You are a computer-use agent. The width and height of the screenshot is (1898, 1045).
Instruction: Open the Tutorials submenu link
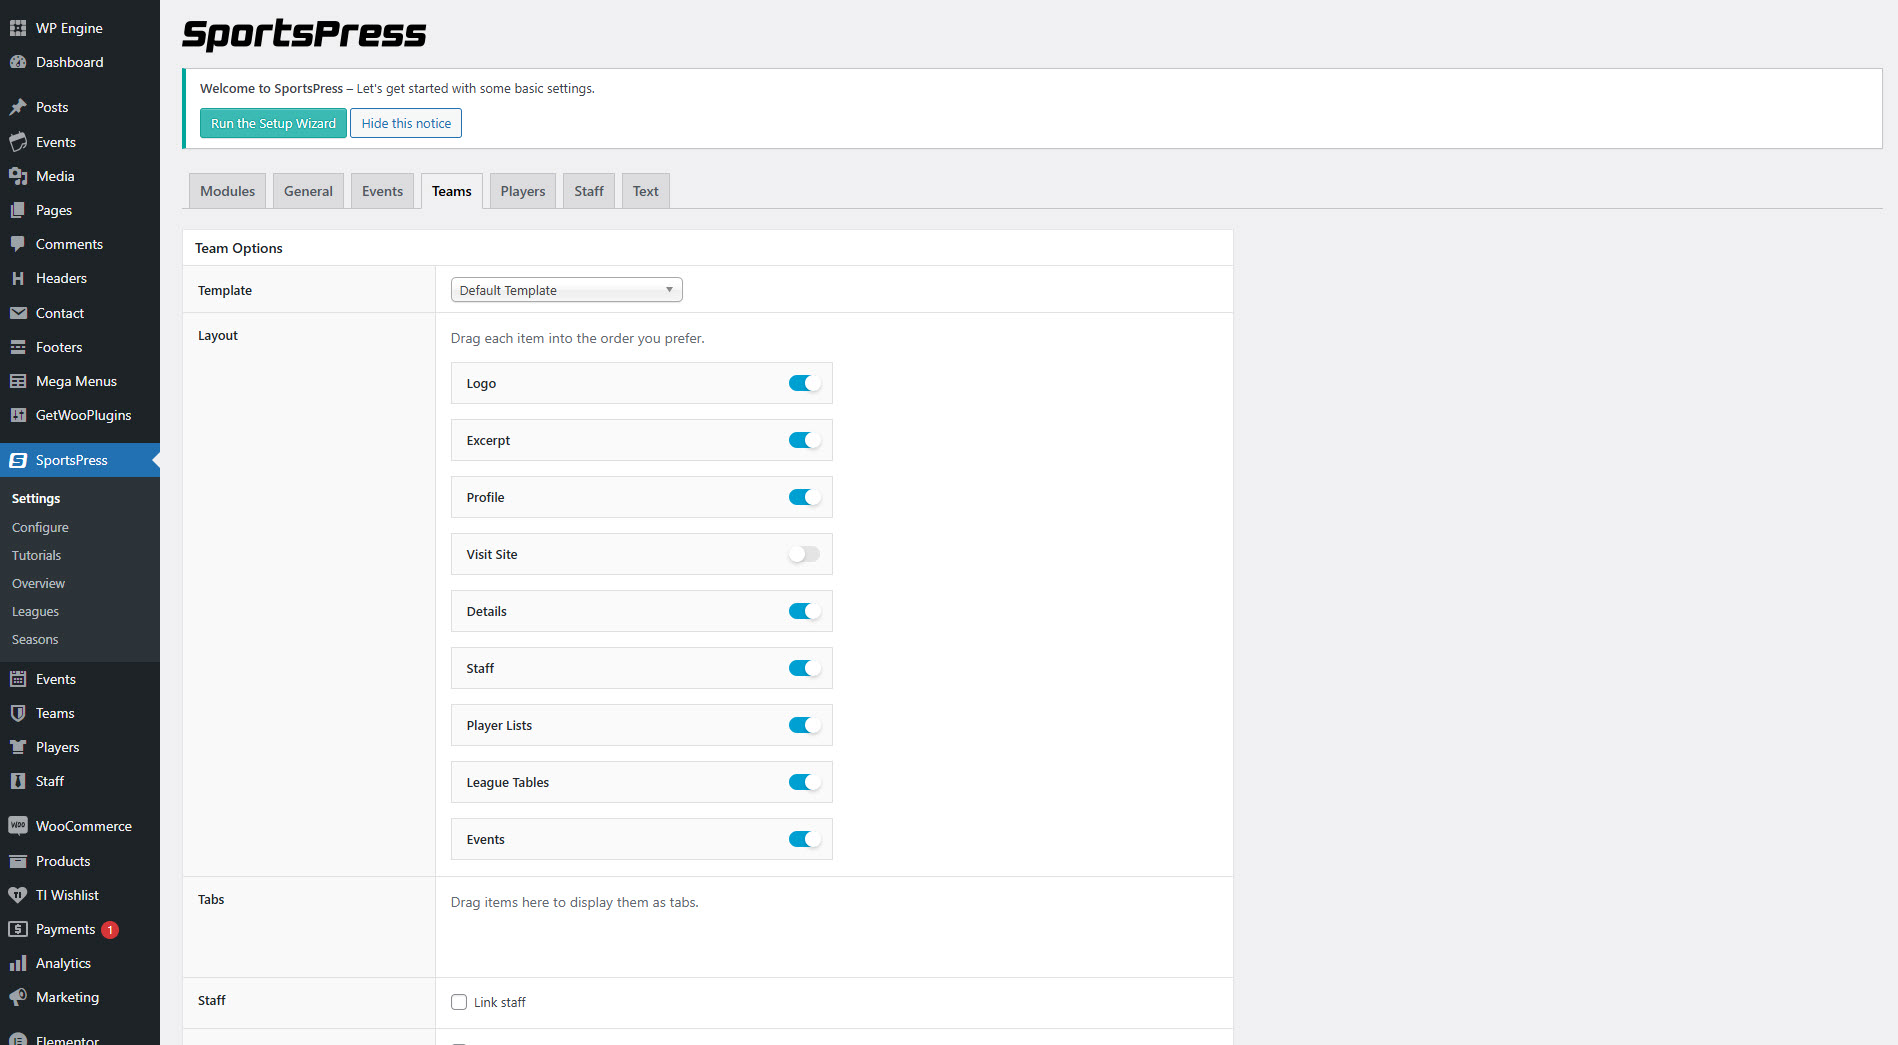36,555
